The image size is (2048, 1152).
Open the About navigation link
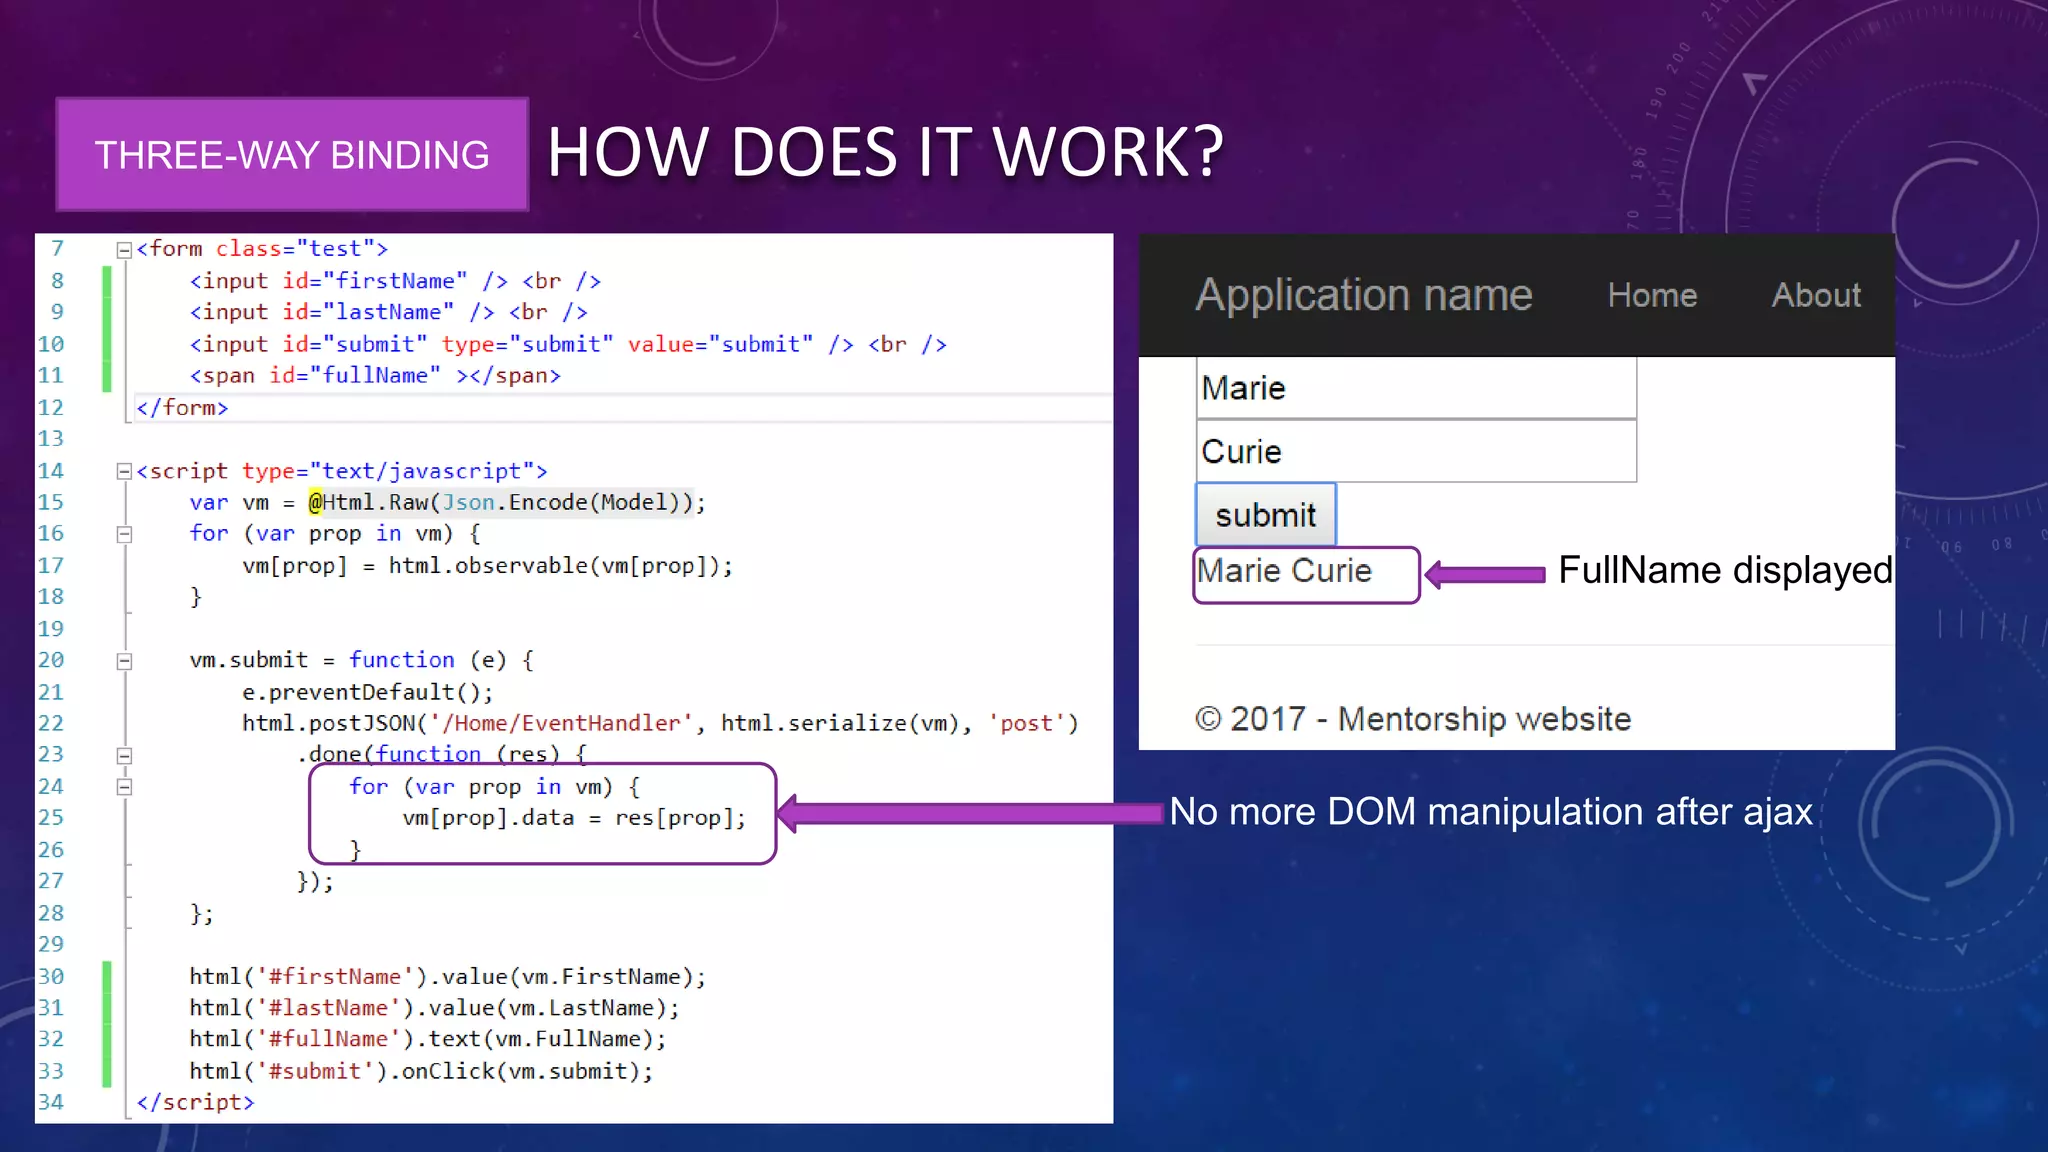(x=1816, y=296)
